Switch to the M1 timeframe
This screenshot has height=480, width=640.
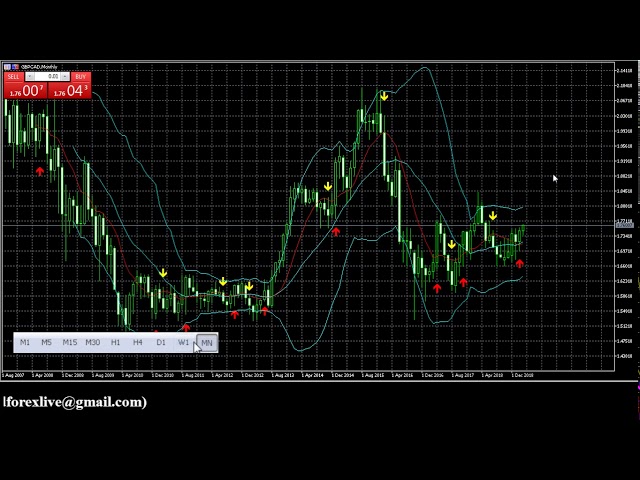click(25, 343)
